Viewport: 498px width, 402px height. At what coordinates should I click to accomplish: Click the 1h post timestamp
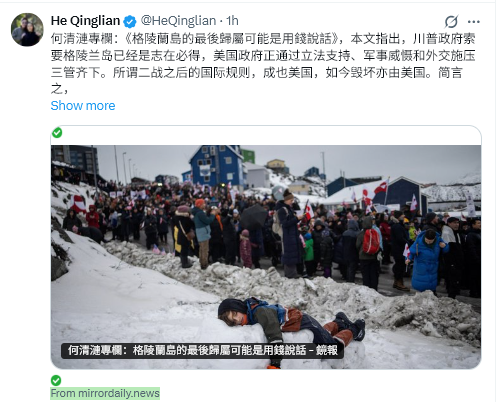pos(232,21)
